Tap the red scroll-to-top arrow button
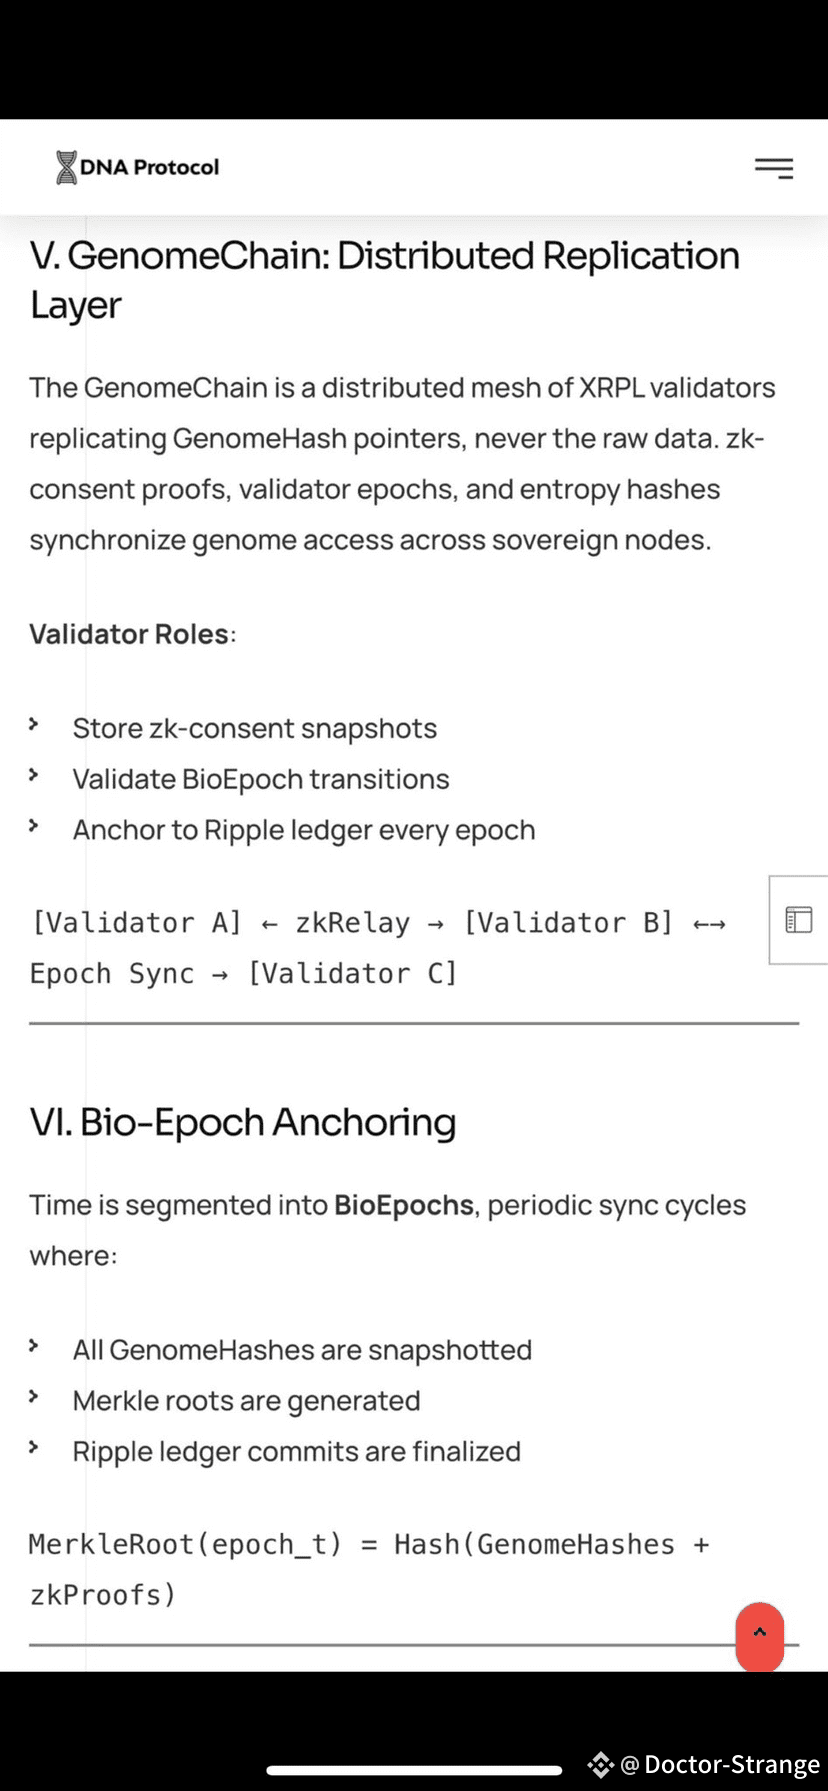This screenshot has width=828, height=1791. [x=759, y=1636]
